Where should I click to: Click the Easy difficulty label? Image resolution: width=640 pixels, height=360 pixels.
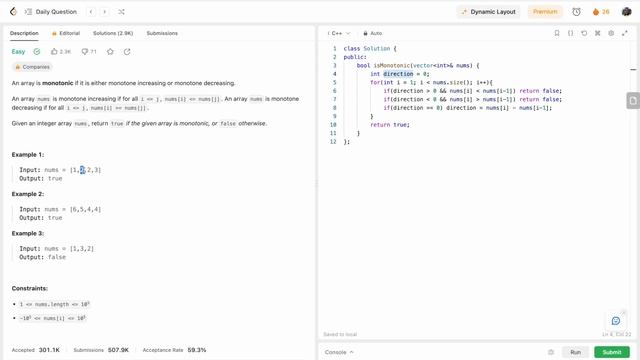pos(18,51)
